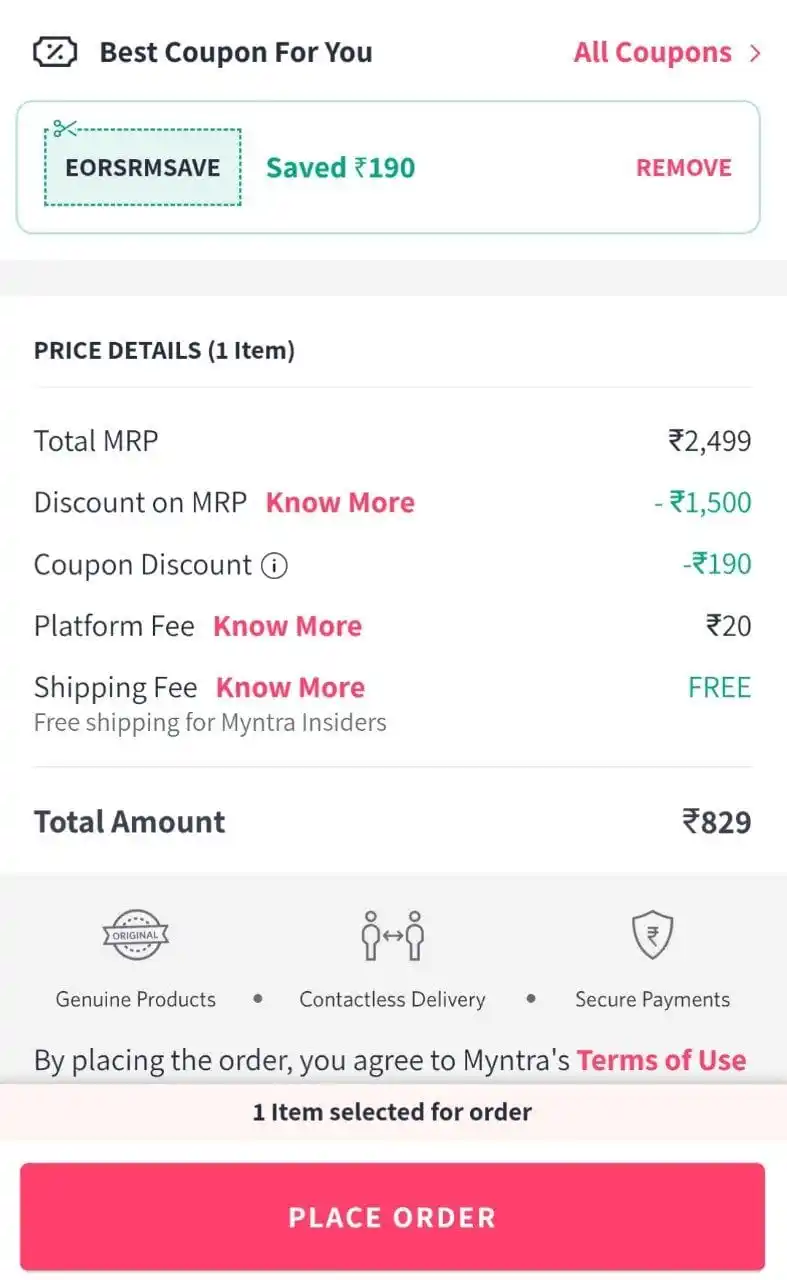Click the Saved ₹190 label
This screenshot has height=1280, width=787.
pos(340,167)
